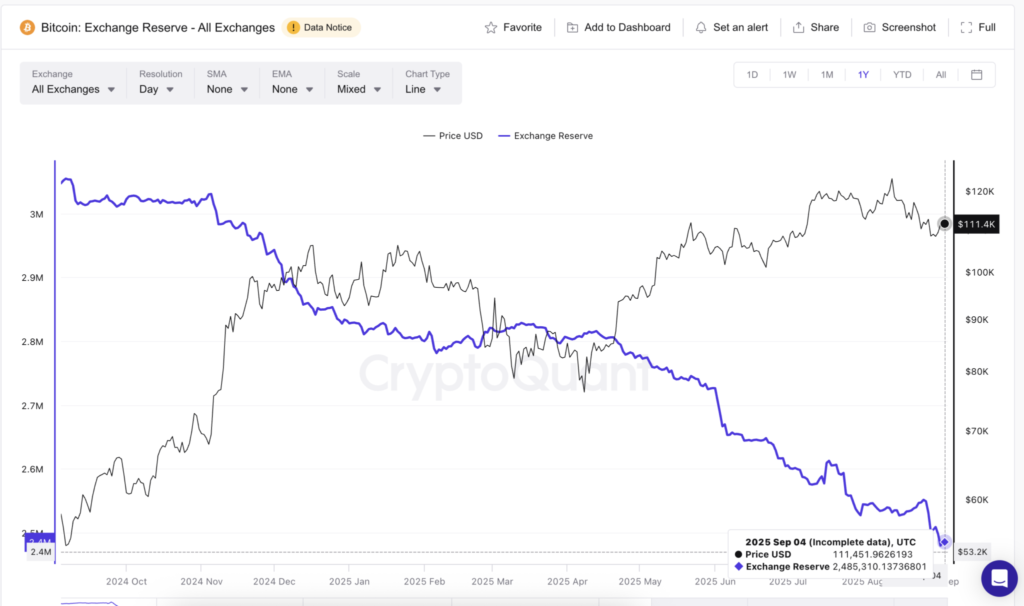Select the 1D time range
This screenshot has width=1024, height=606.
[752, 74]
